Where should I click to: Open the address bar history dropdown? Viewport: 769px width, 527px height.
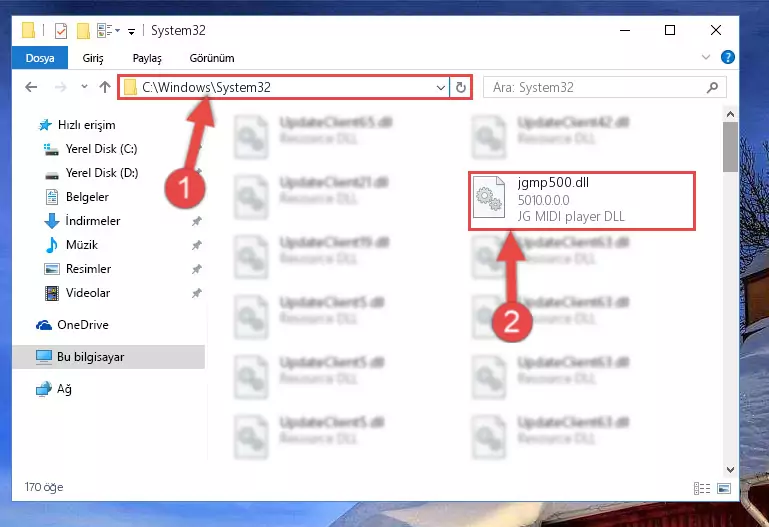point(440,88)
